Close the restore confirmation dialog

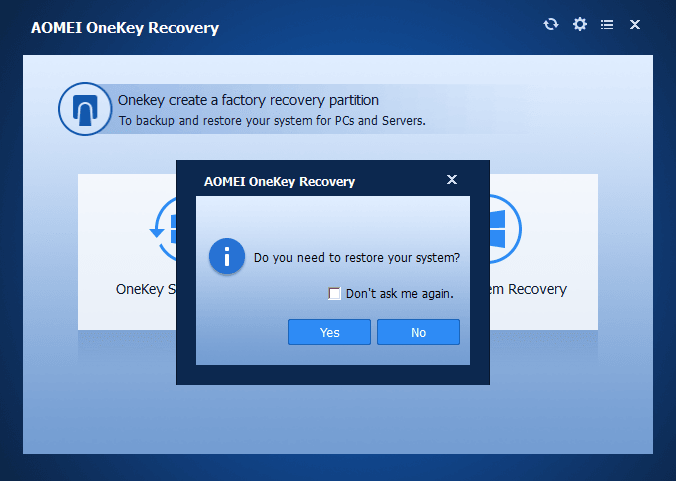coord(451,179)
